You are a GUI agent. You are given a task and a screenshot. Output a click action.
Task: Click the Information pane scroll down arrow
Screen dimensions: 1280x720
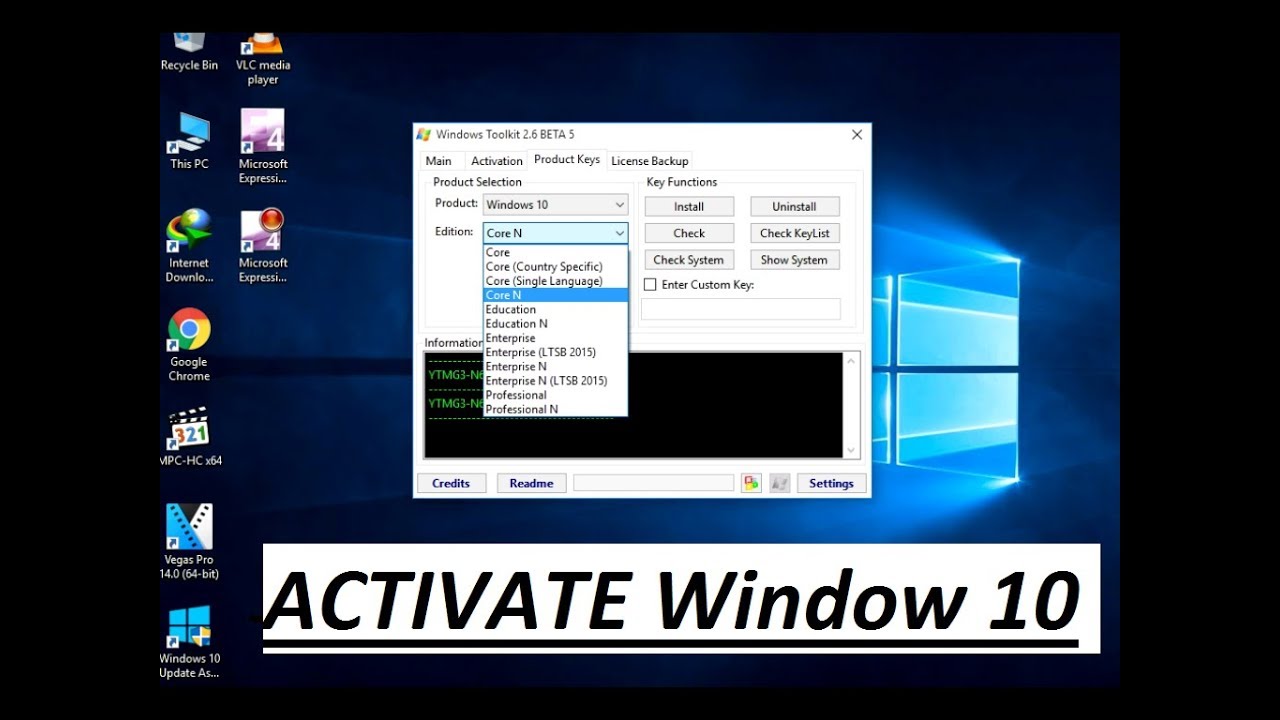pos(852,450)
